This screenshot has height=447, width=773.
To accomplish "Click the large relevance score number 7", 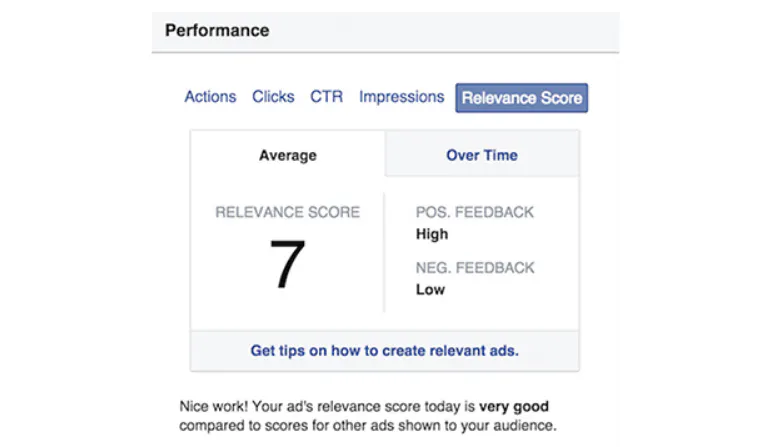I will point(287,264).
